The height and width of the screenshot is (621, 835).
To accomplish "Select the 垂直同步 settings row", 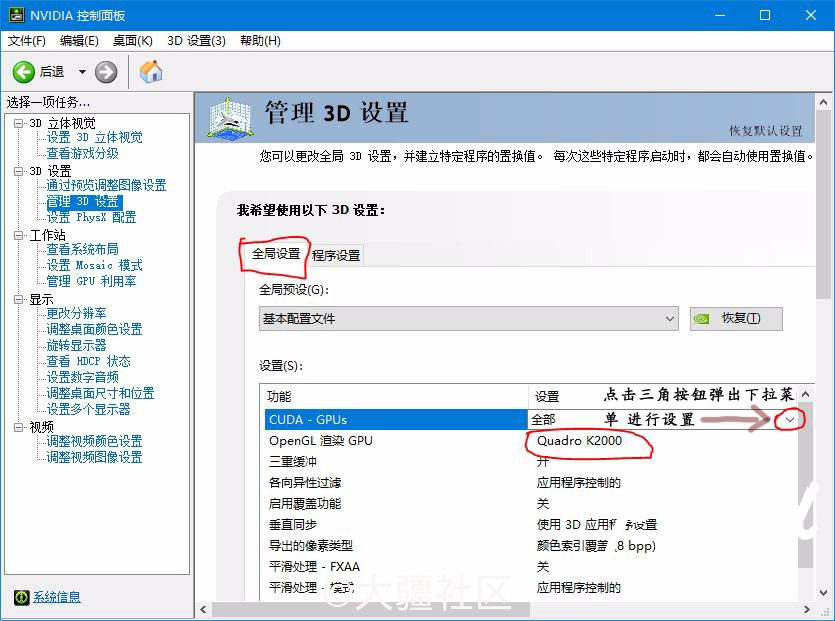I will [531, 525].
